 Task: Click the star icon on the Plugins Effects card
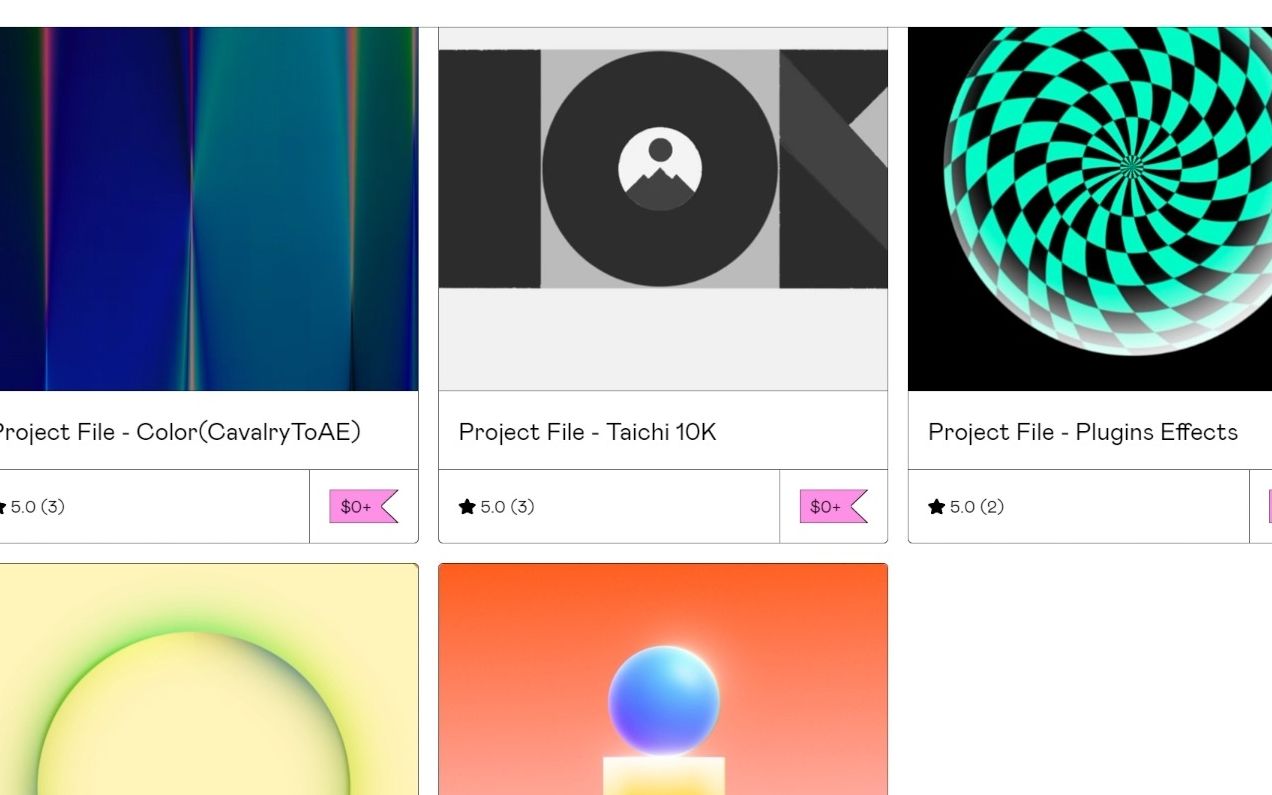[936, 507]
